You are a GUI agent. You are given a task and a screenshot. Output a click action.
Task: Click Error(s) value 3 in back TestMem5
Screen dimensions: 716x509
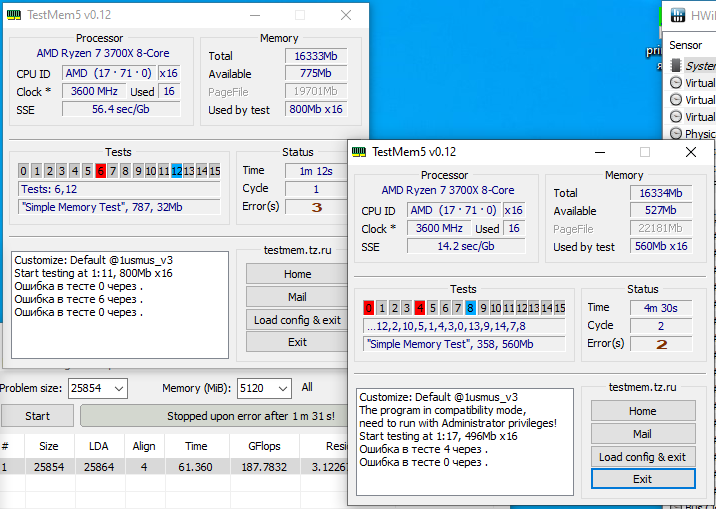coord(316,207)
